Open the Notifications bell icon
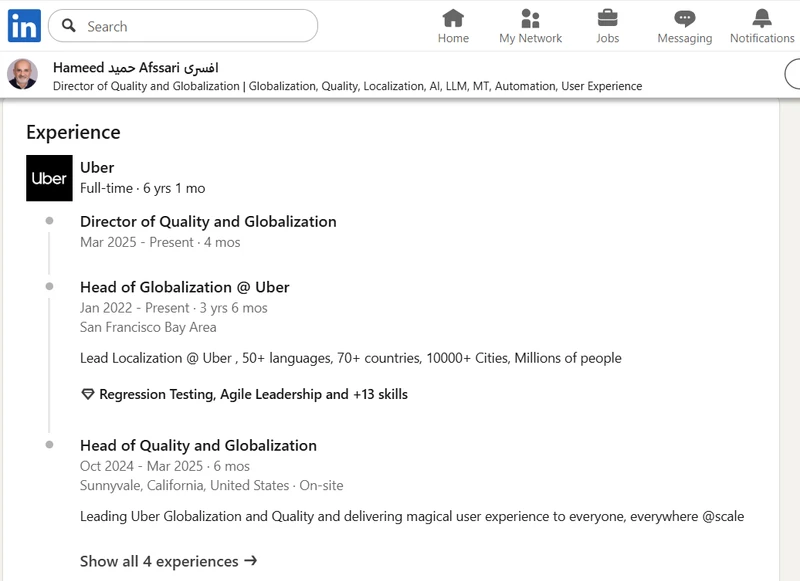This screenshot has height=581, width=800. [762, 19]
